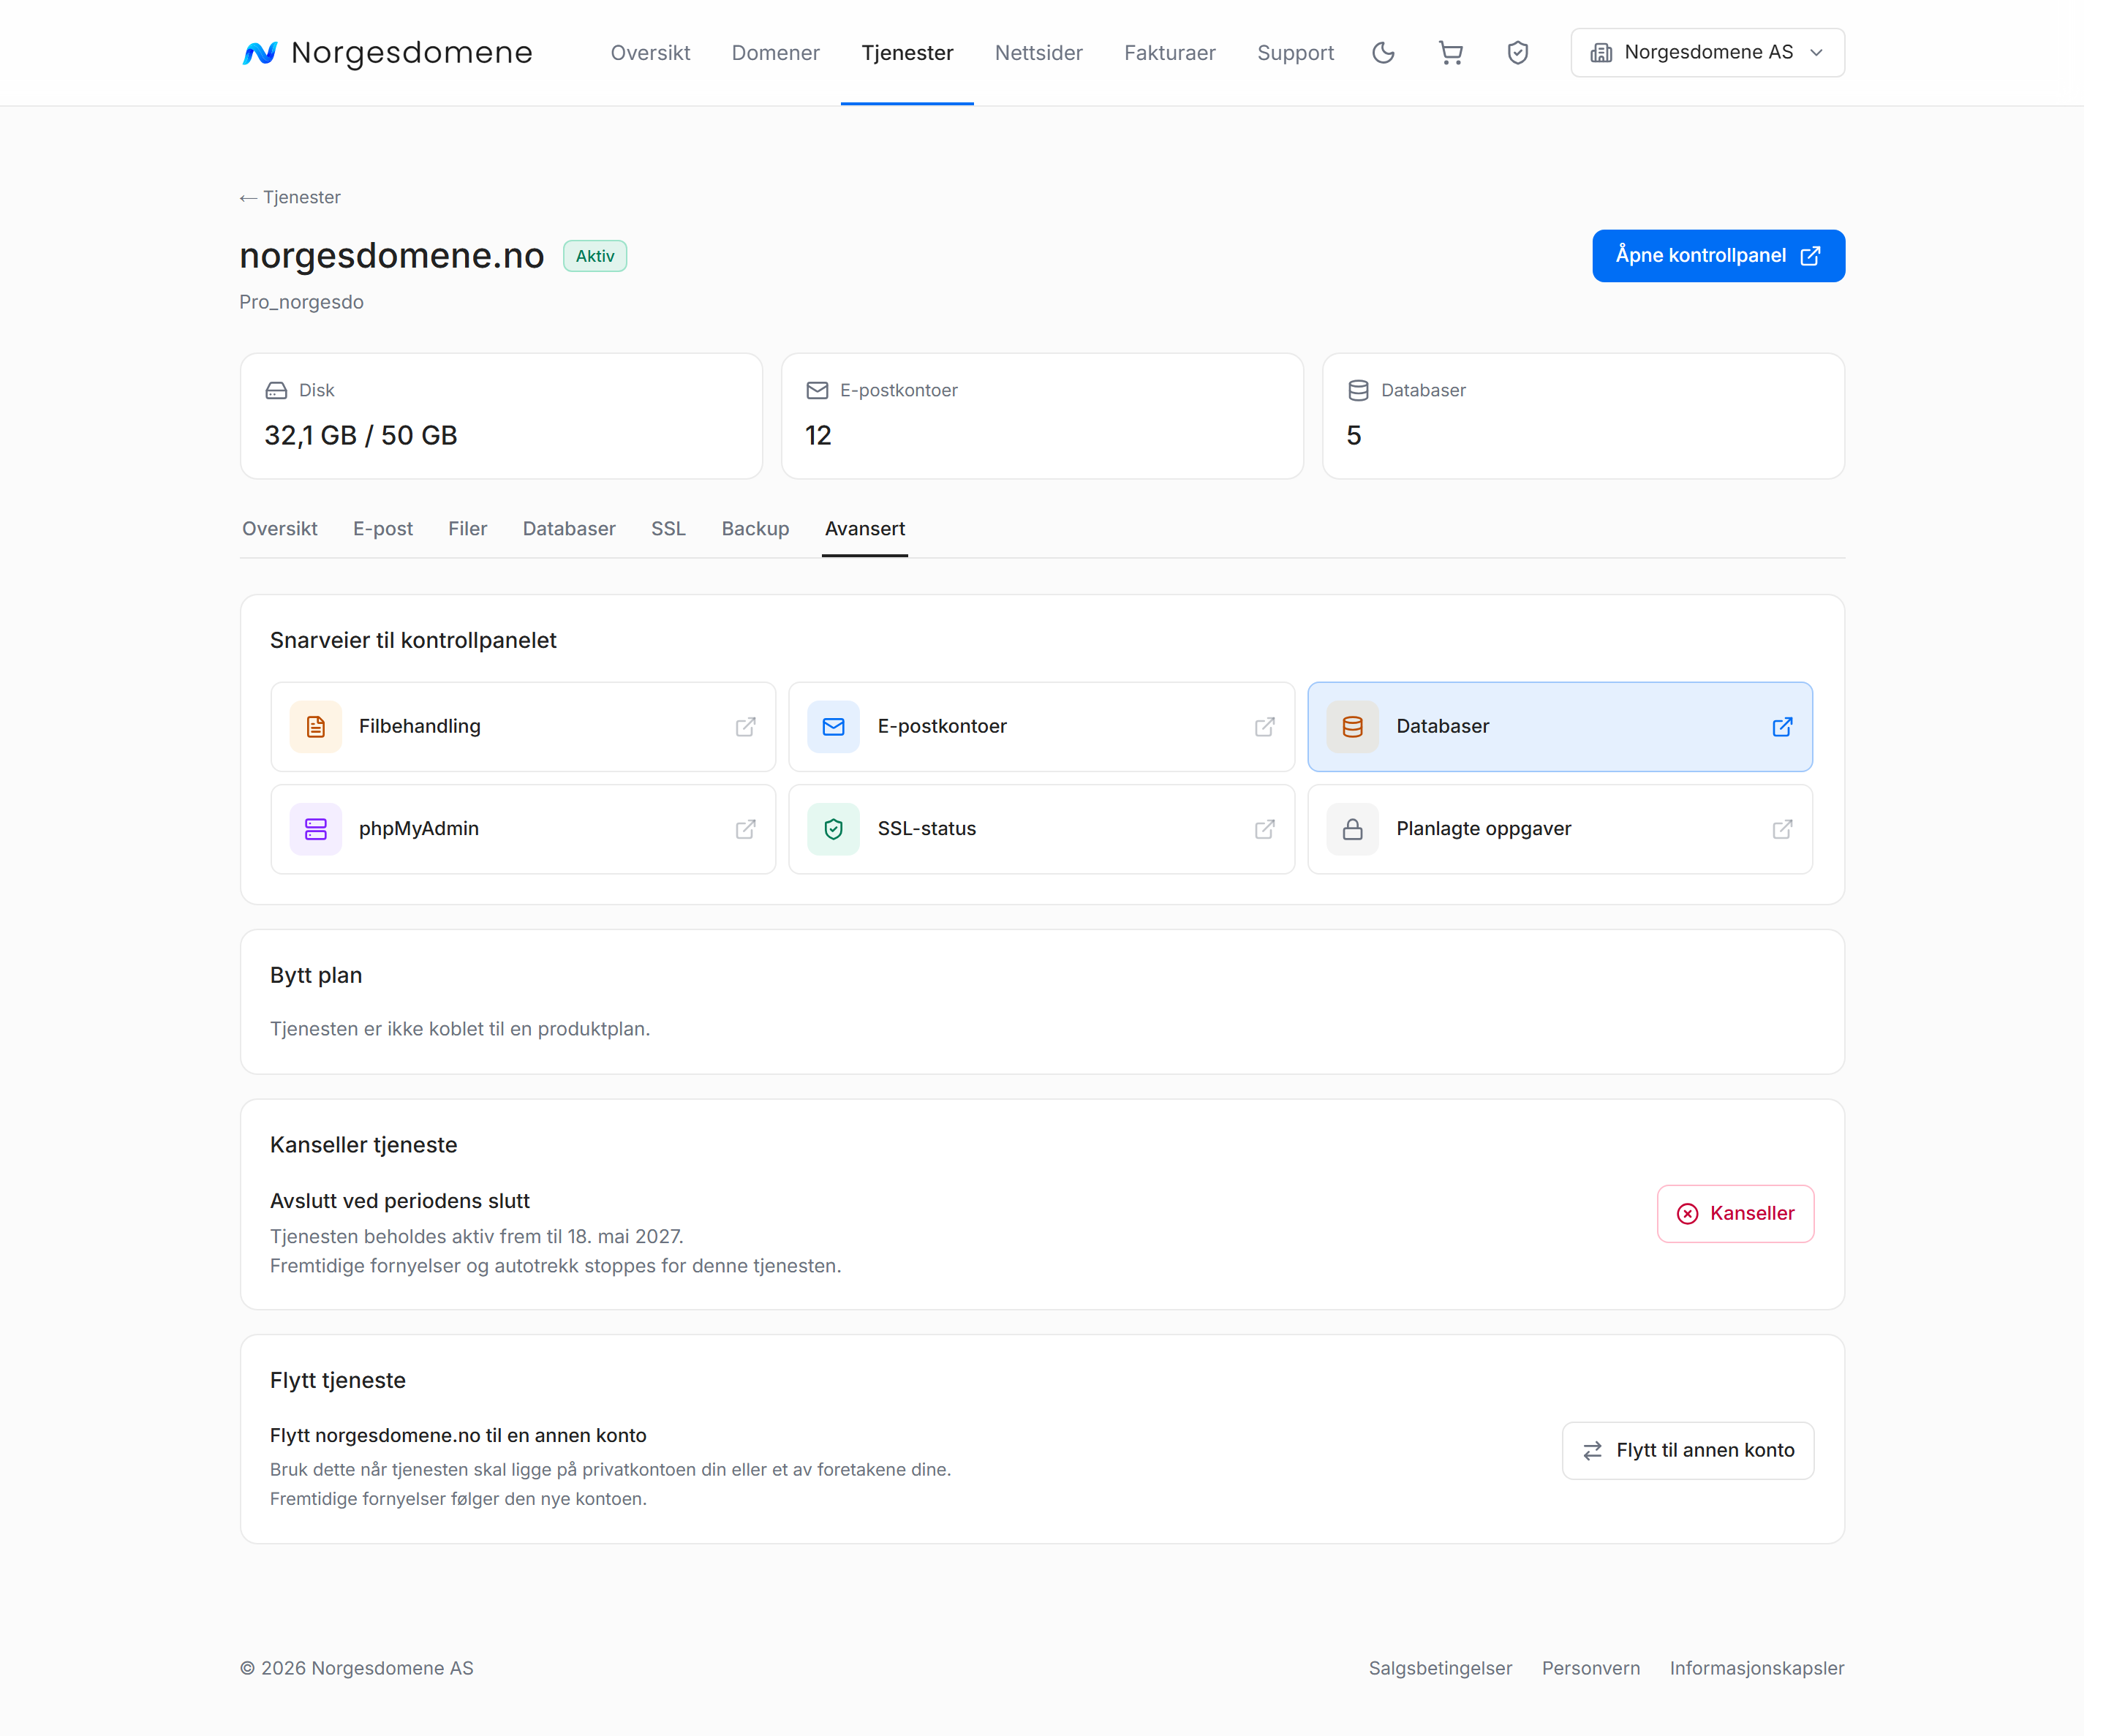
Task: Click the Aktiv status badge
Action: click(595, 256)
